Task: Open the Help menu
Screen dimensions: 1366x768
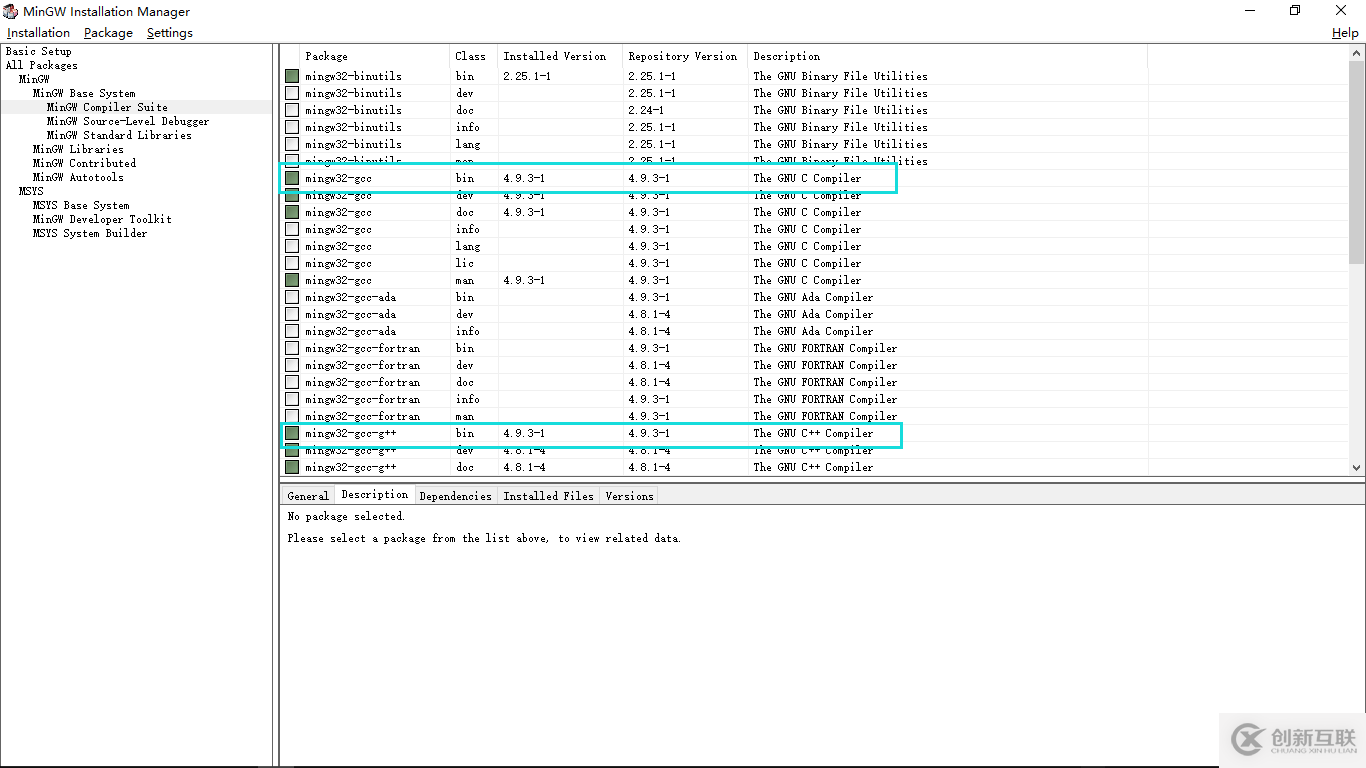Action: (1345, 33)
